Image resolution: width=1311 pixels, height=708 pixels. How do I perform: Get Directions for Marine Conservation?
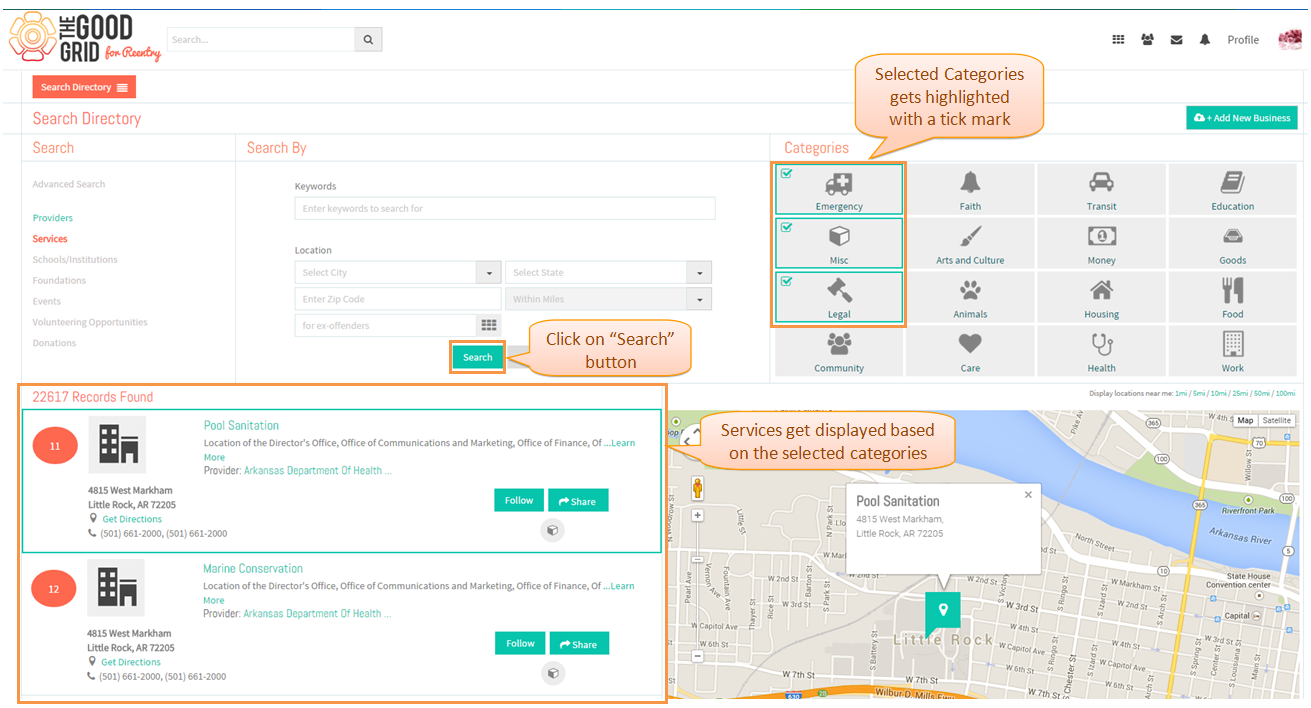[x=130, y=662]
